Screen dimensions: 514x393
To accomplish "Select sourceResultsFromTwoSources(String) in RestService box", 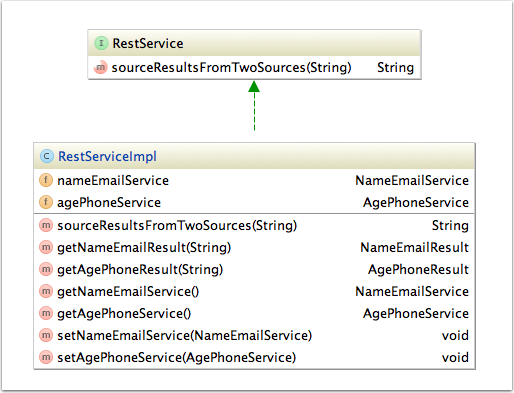I will pos(232,67).
